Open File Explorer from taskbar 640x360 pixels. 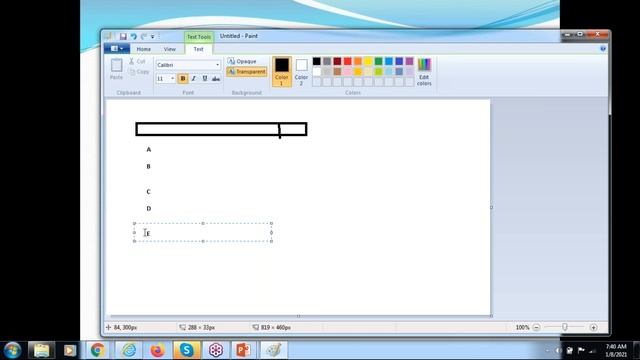41,350
